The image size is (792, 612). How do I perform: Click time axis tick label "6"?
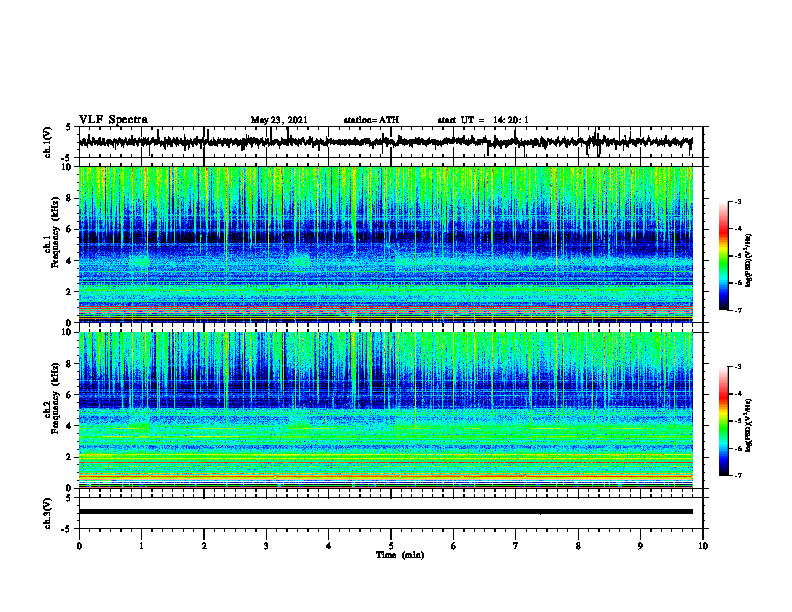click(x=454, y=546)
